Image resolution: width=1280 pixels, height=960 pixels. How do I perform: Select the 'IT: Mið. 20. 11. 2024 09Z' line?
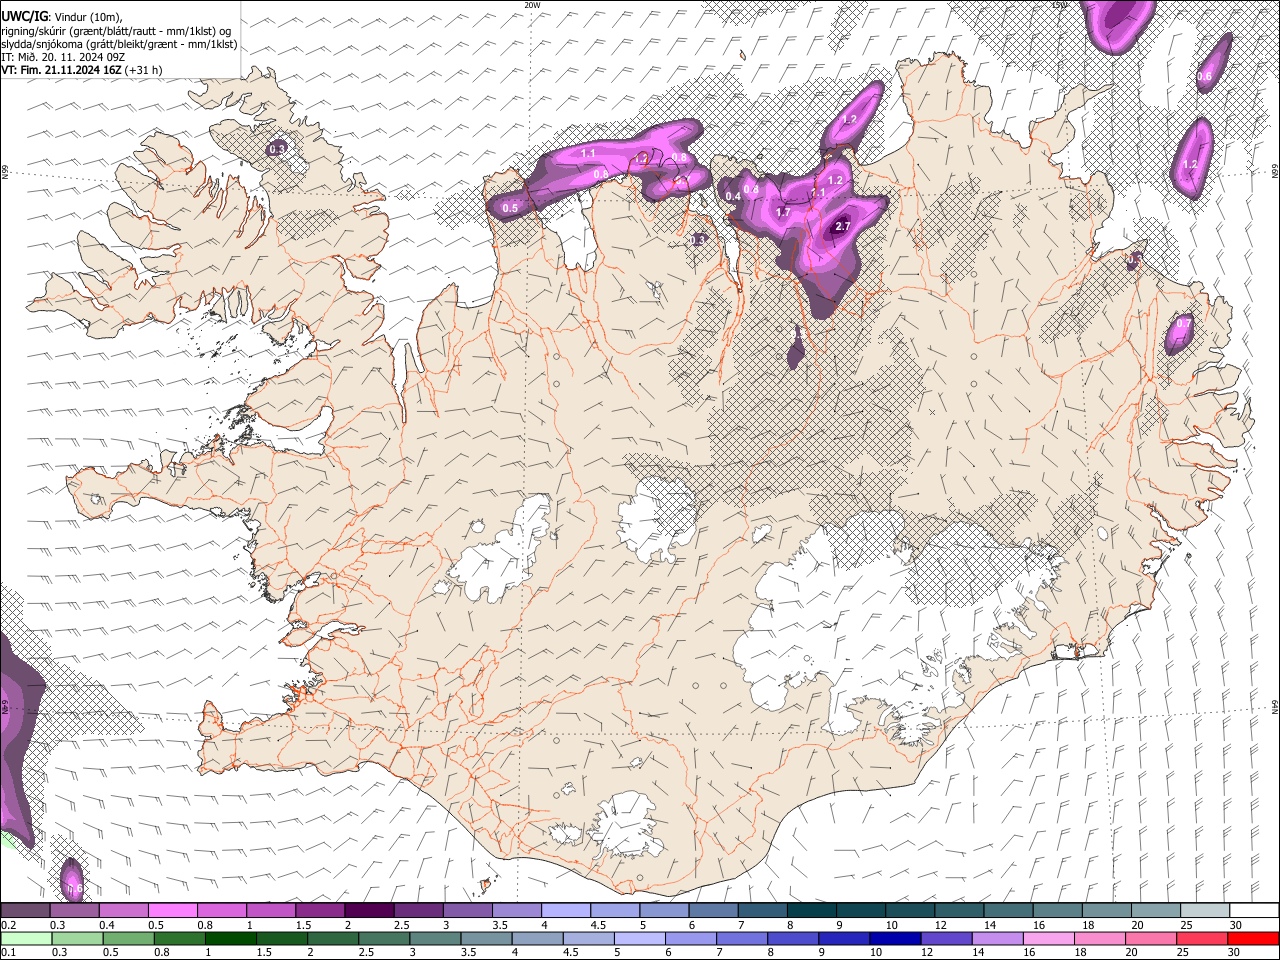point(63,57)
